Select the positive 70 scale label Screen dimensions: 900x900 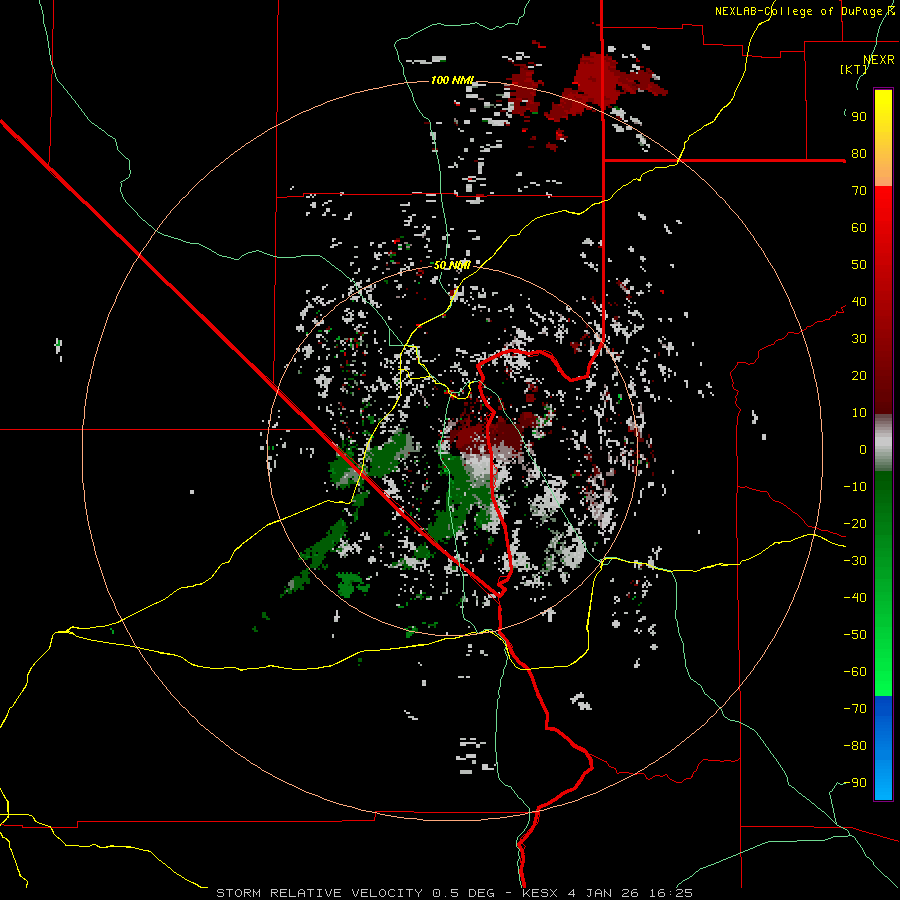pyautogui.click(x=859, y=191)
